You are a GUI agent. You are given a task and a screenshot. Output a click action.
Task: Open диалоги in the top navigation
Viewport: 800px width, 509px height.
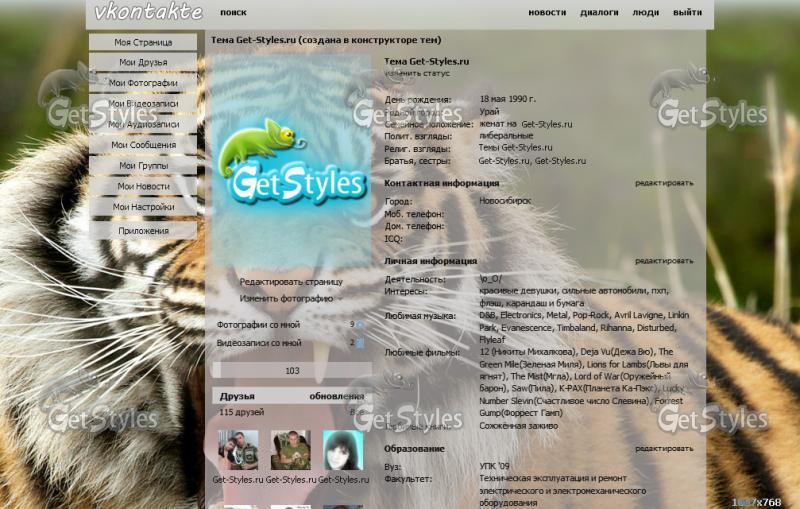click(599, 13)
